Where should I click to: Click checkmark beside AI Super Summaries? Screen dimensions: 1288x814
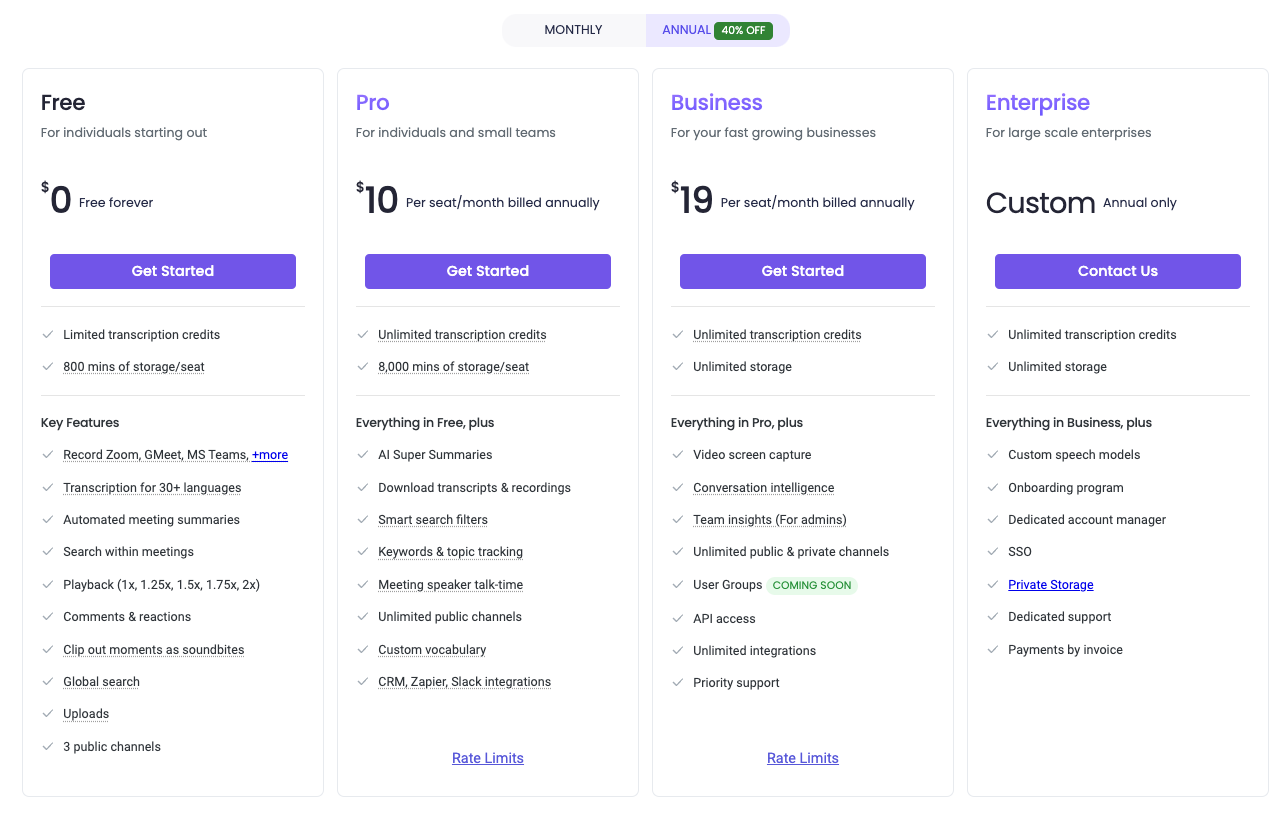click(363, 455)
